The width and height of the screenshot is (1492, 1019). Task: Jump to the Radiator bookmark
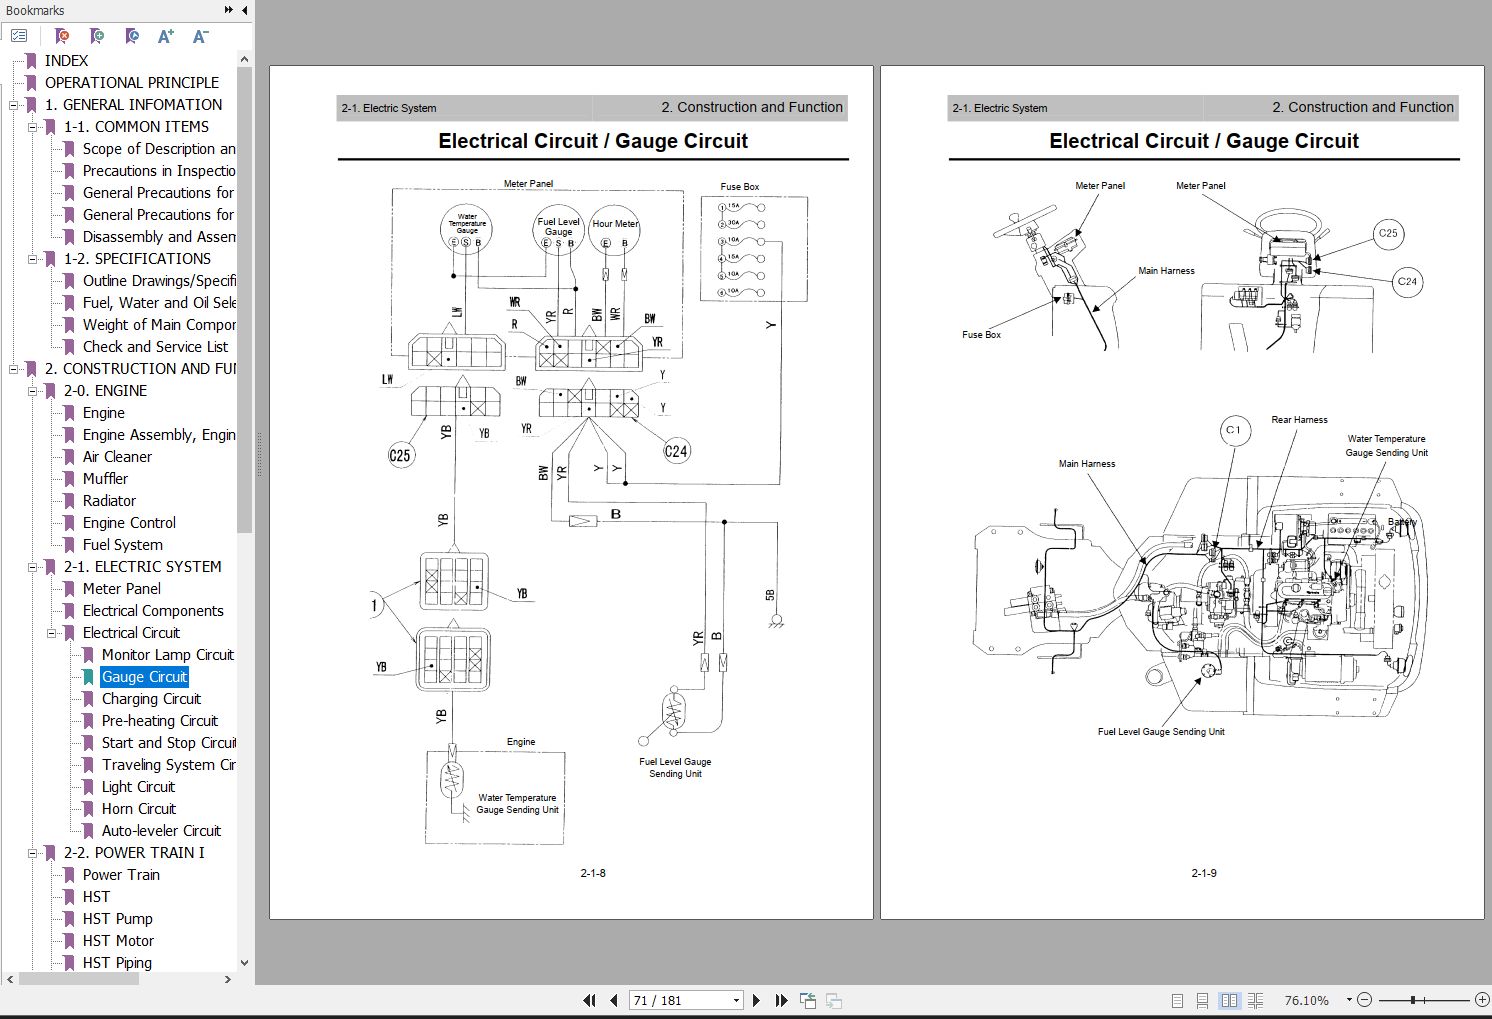click(x=111, y=500)
